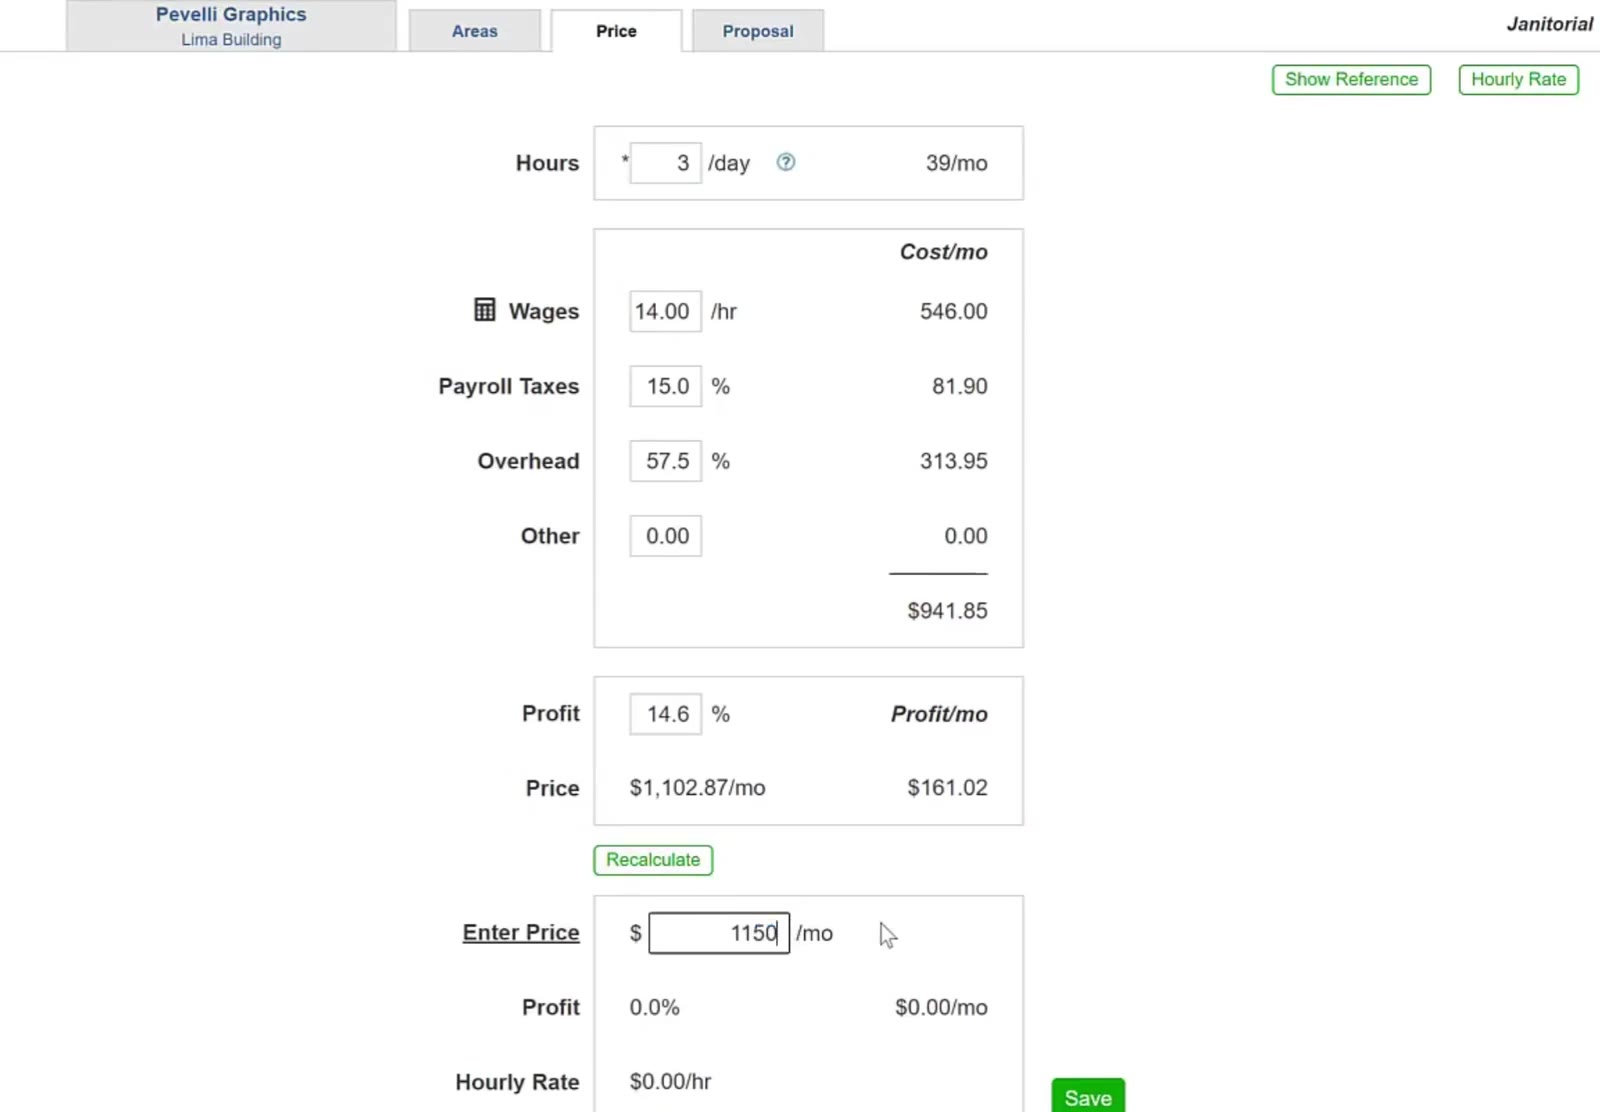Select the $941.85 total cost value
Screen dimensions: 1600x1112
point(947,611)
